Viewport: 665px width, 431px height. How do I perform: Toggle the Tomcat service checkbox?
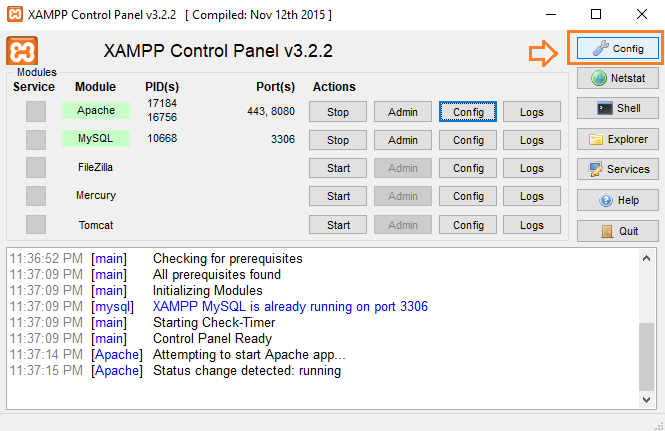[x=36, y=224]
